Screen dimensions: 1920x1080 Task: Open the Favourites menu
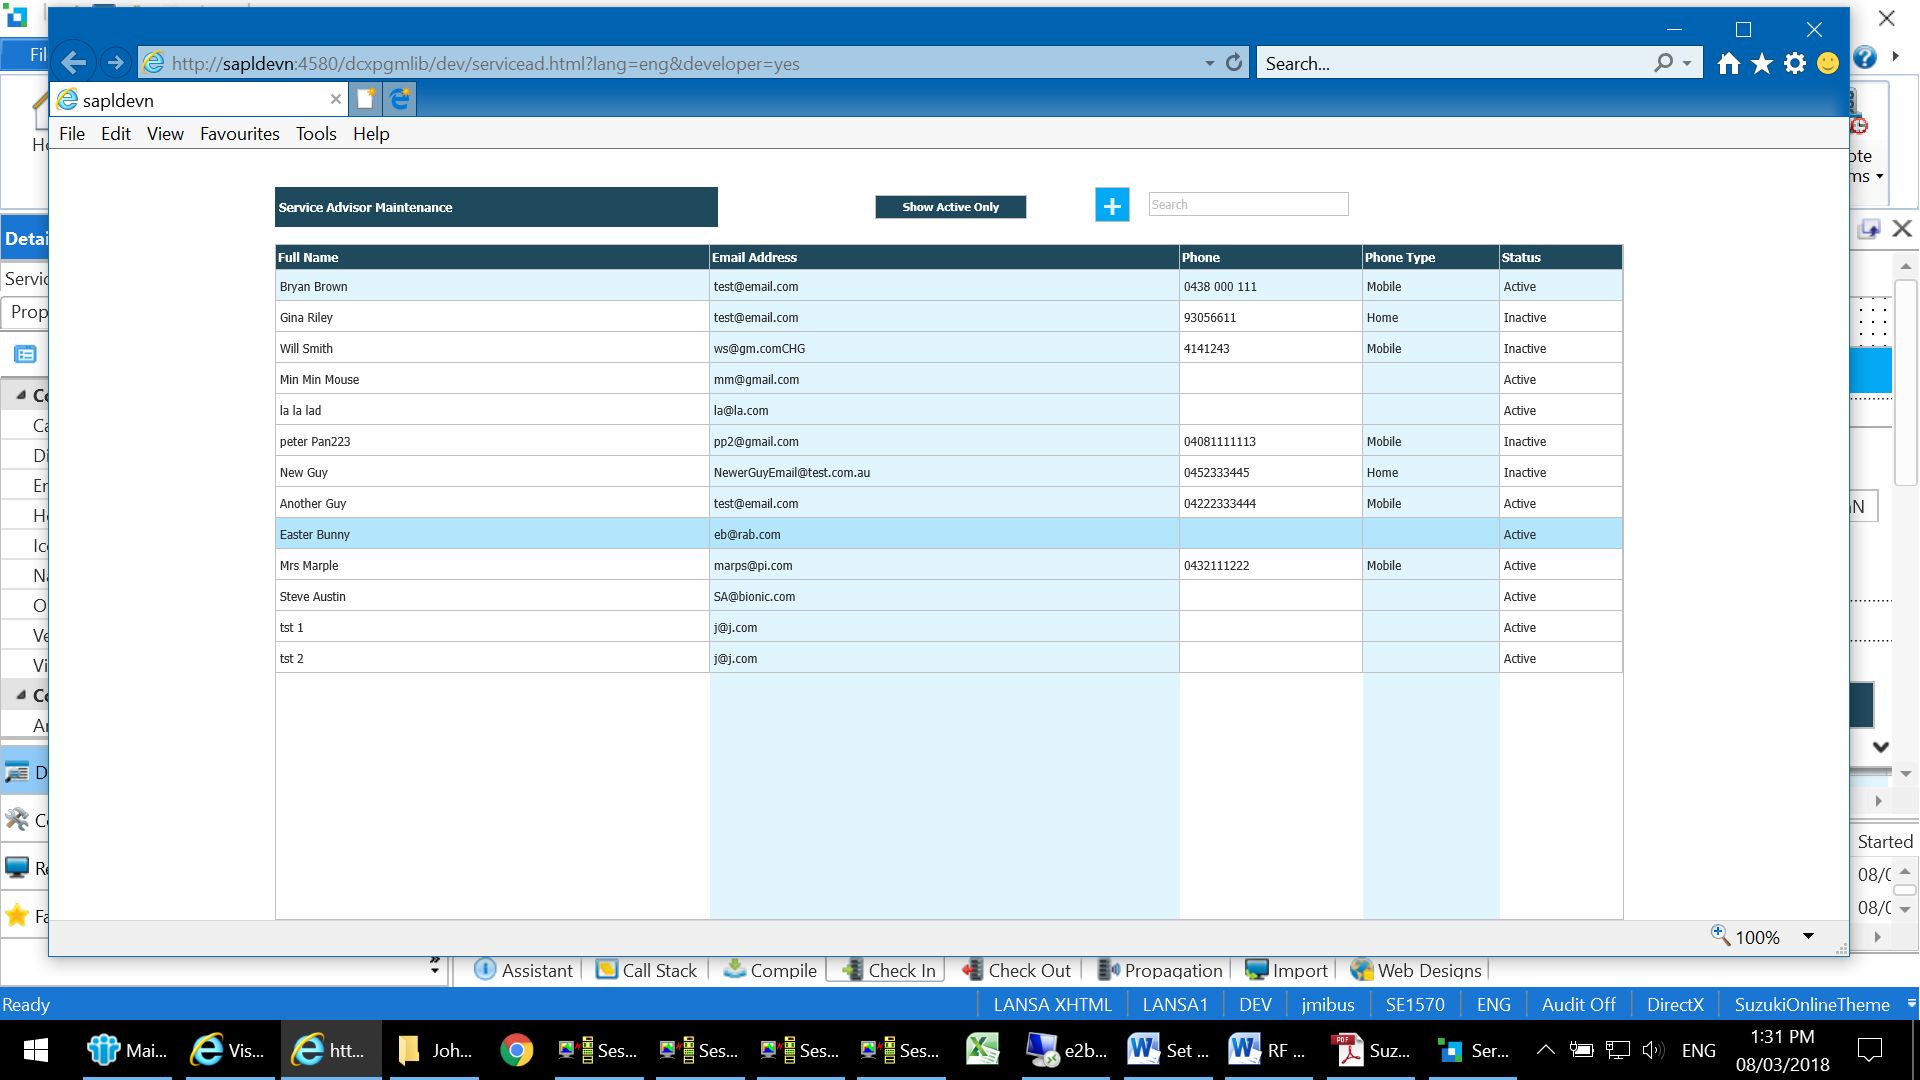click(x=239, y=134)
